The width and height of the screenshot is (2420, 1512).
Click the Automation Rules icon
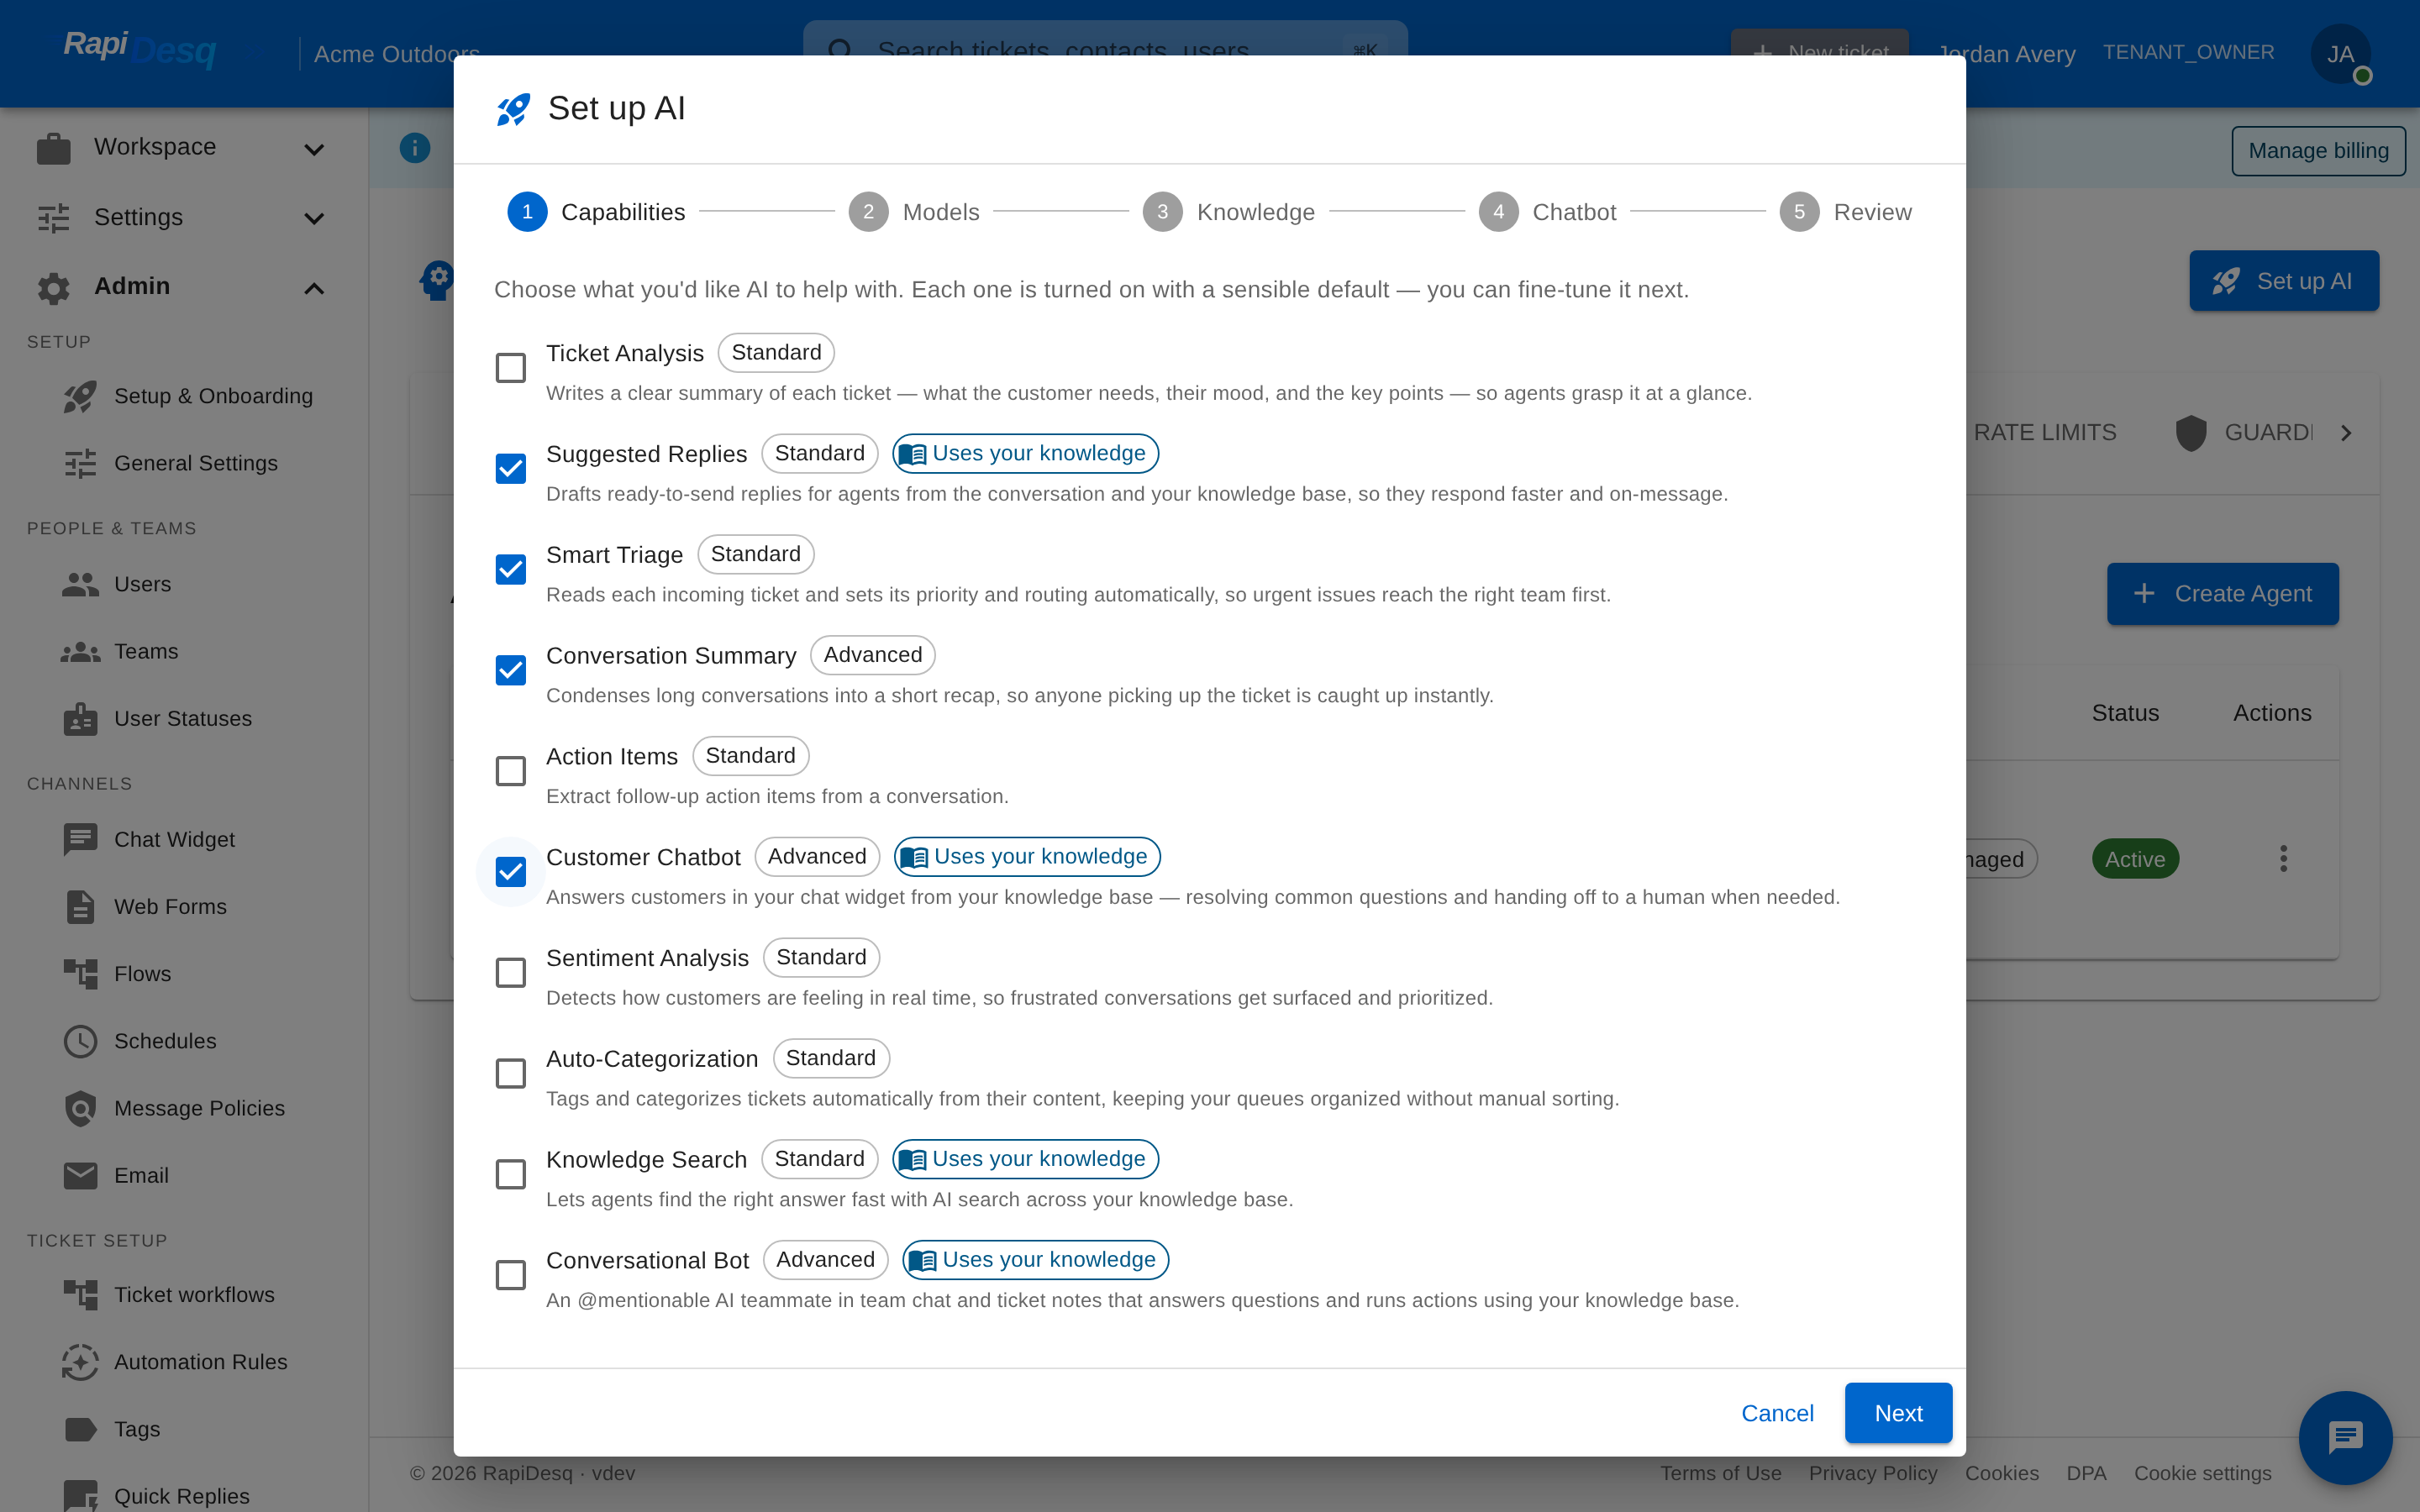pos(80,1362)
